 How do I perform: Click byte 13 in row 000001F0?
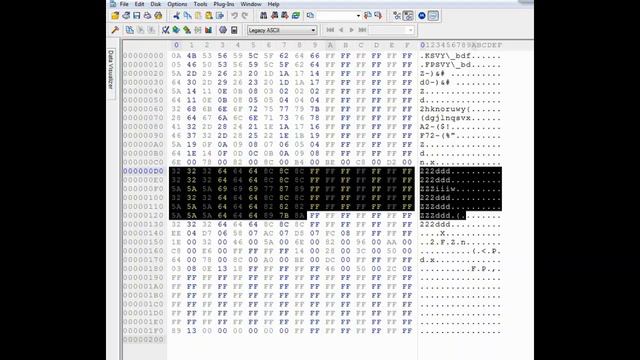click(x=191, y=331)
